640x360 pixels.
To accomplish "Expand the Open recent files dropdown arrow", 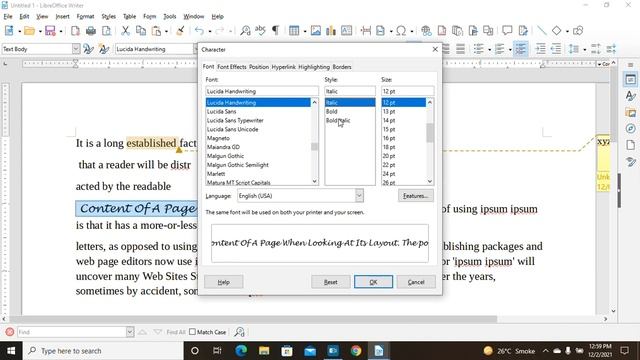I will tap(40, 31).
